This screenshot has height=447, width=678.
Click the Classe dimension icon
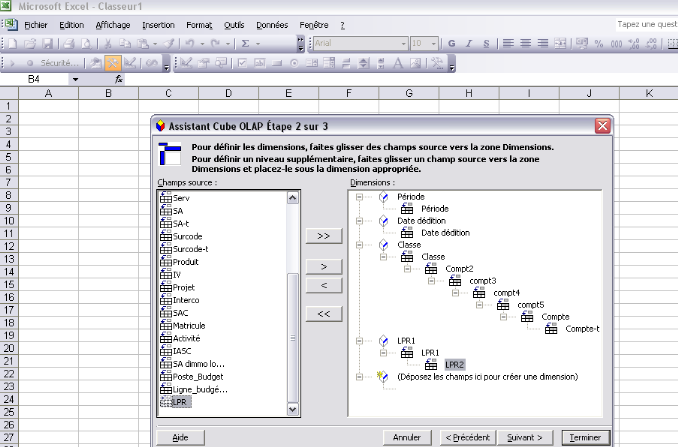coord(383,245)
